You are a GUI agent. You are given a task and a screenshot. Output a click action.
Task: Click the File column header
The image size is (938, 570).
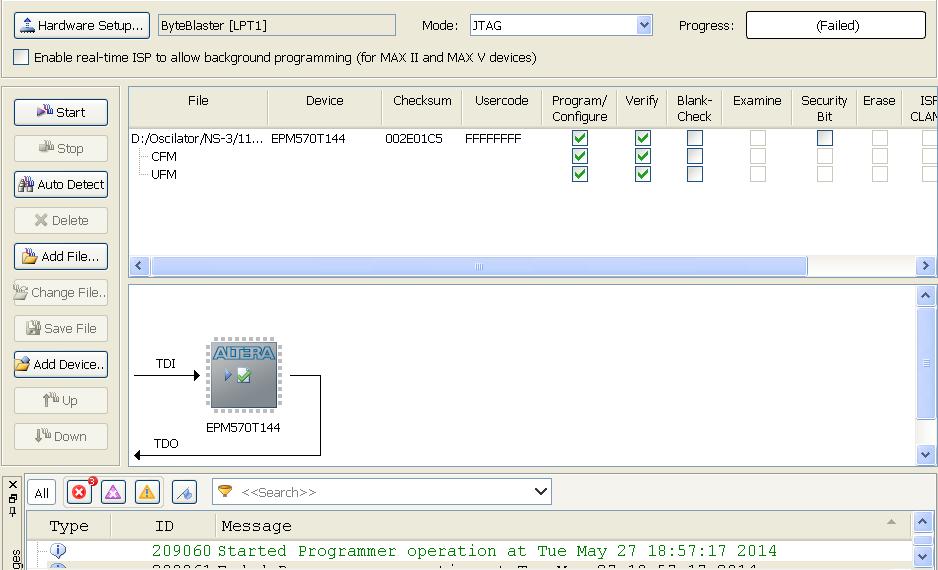(x=198, y=108)
